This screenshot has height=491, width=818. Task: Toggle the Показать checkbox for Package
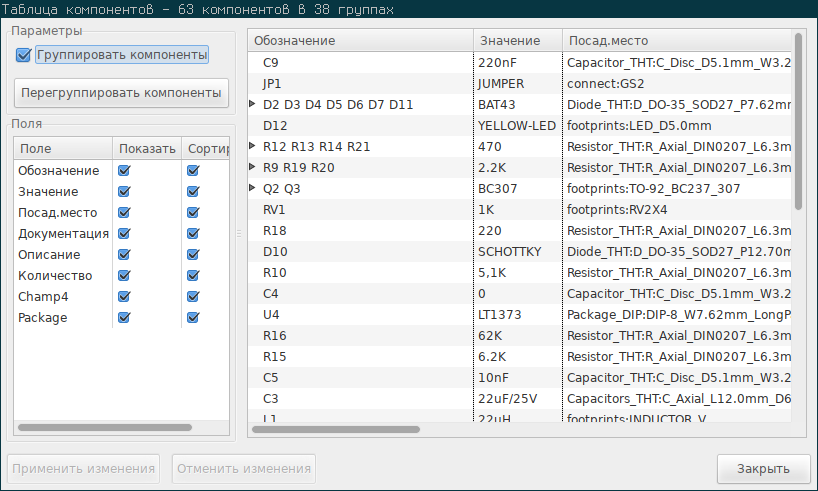coord(124,317)
